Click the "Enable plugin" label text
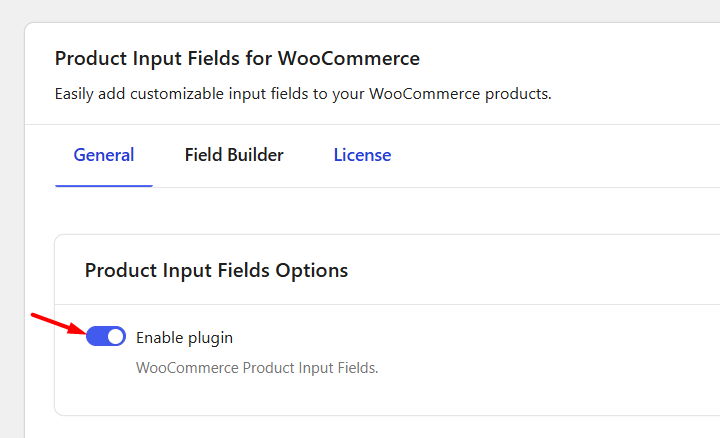Image resolution: width=720 pixels, height=438 pixels. coord(184,338)
